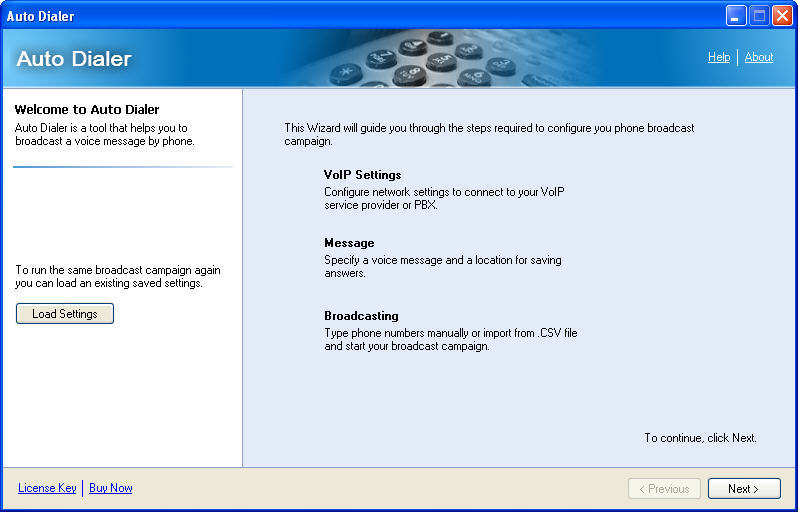
Task: Click the 'To continue, click Next' text
Action: point(700,438)
